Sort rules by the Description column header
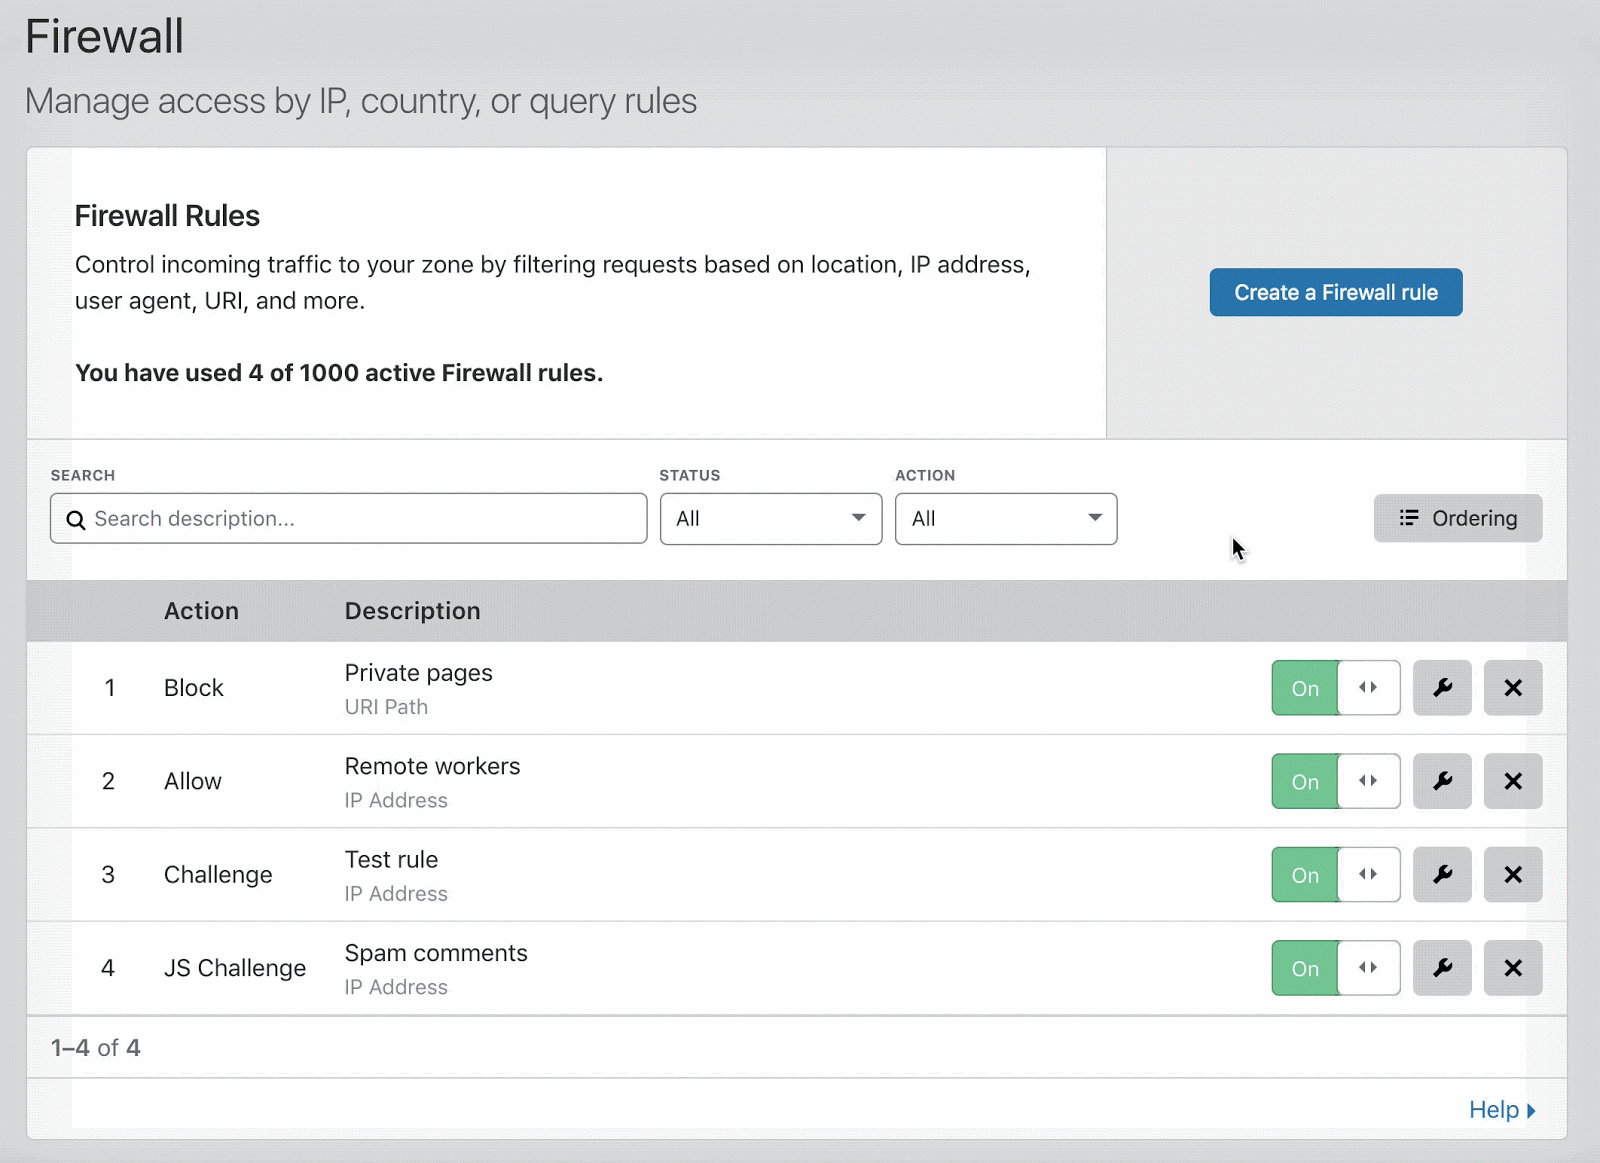The width and height of the screenshot is (1600, 1163). pos(412,611)
